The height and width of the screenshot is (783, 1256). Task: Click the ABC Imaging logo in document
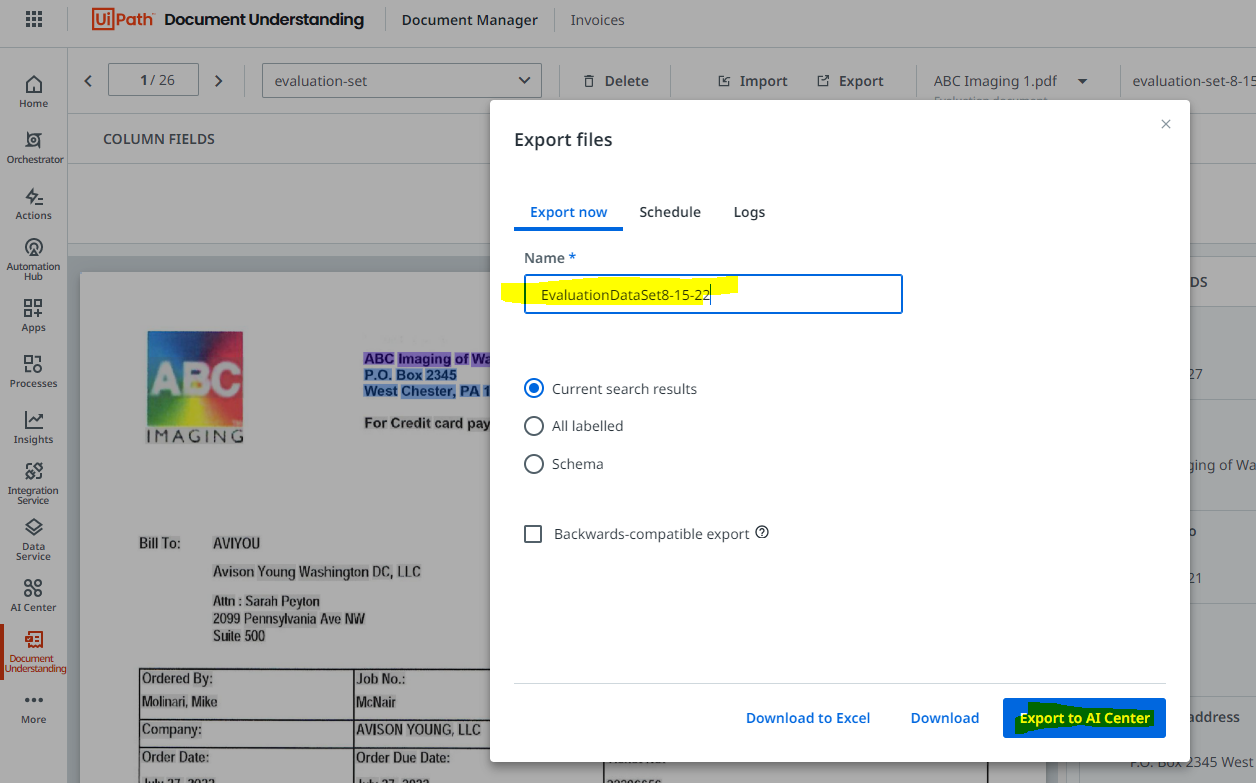pyautogui.click(x=195, y=387)
